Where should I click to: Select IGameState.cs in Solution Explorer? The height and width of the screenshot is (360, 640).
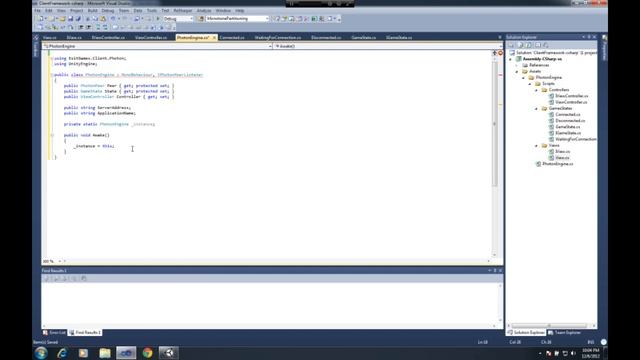click(568, 133)
